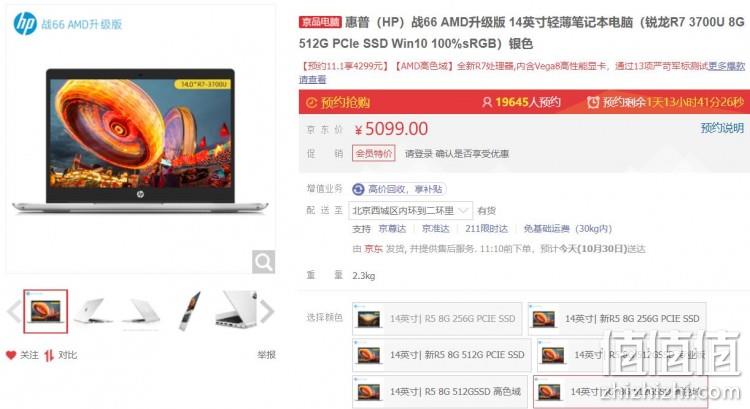This screenshot has width=750, height=409.
Task: Open the 预约说明 reservation info link
Action: click(x=722, y=128)
